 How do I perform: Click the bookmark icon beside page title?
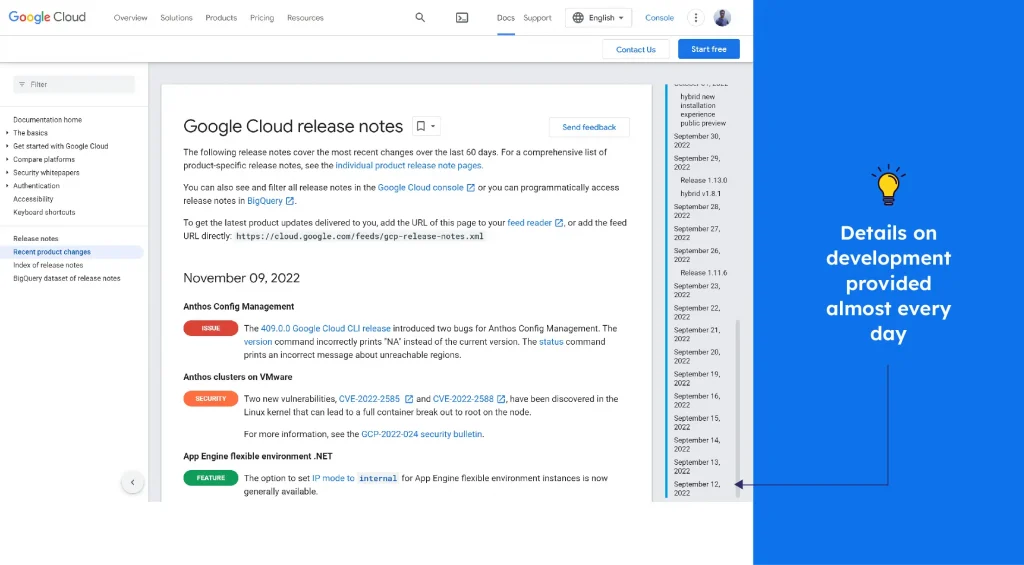tap(421, 126)
